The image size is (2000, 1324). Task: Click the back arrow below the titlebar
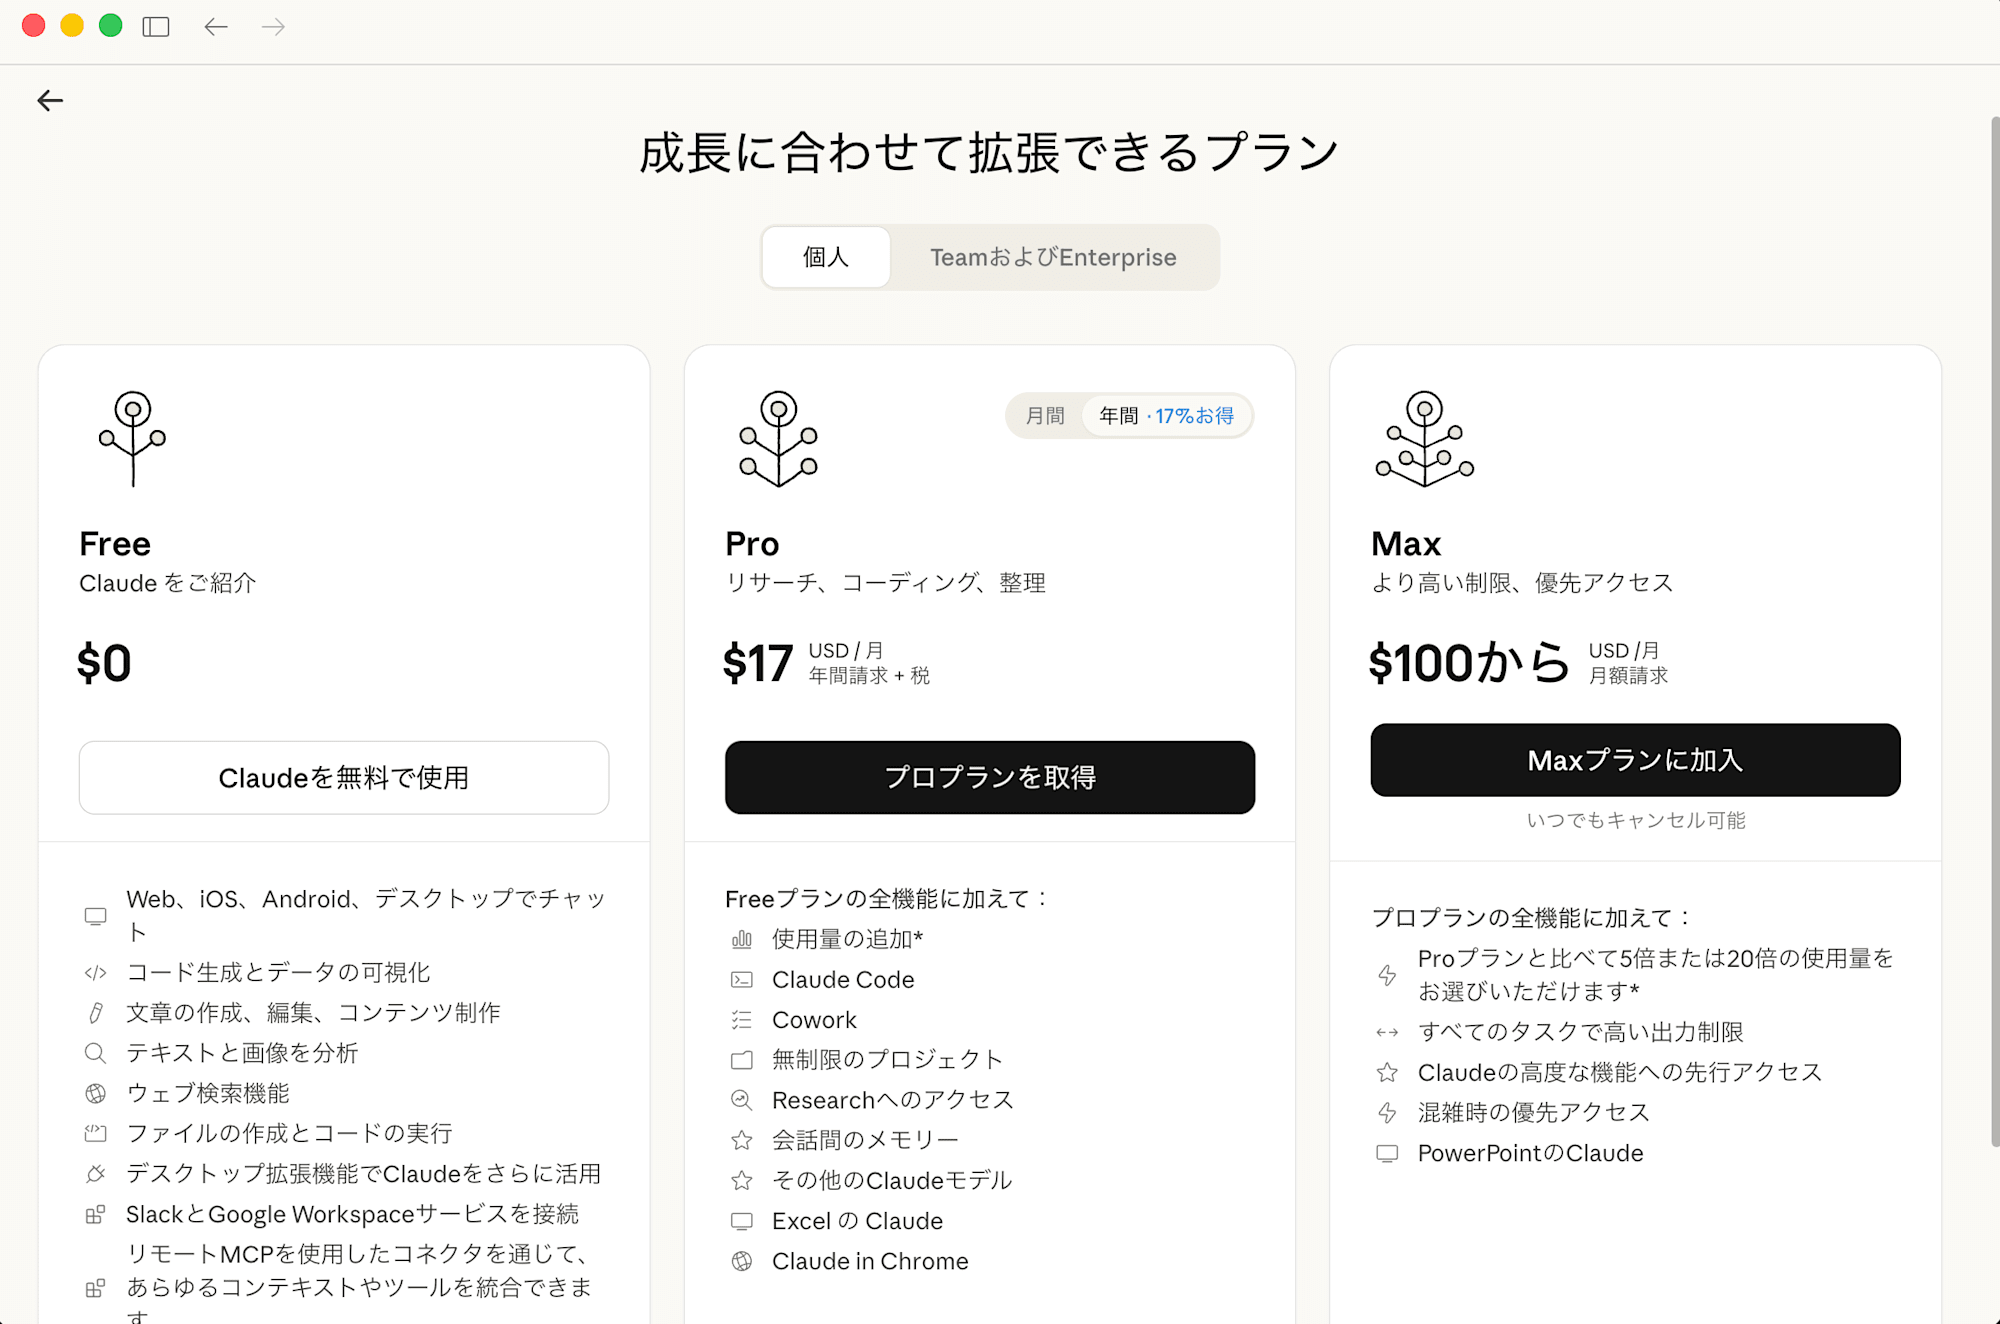(x=50, y=100)
